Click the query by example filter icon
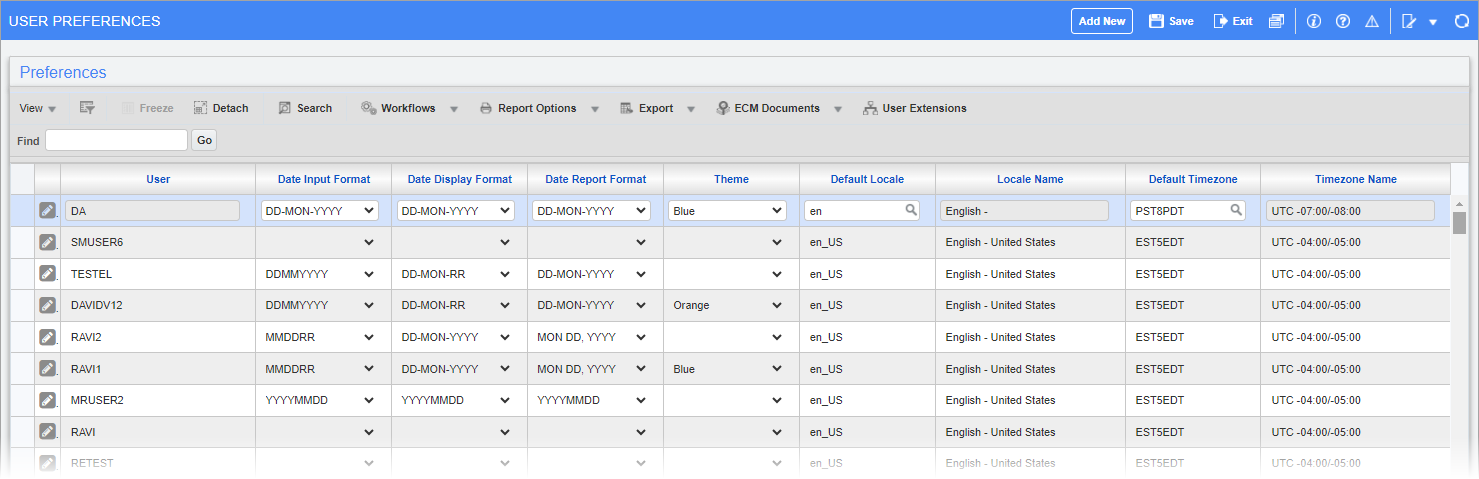1479x479 pixels. pyautogui.click(x=87, y=108)
